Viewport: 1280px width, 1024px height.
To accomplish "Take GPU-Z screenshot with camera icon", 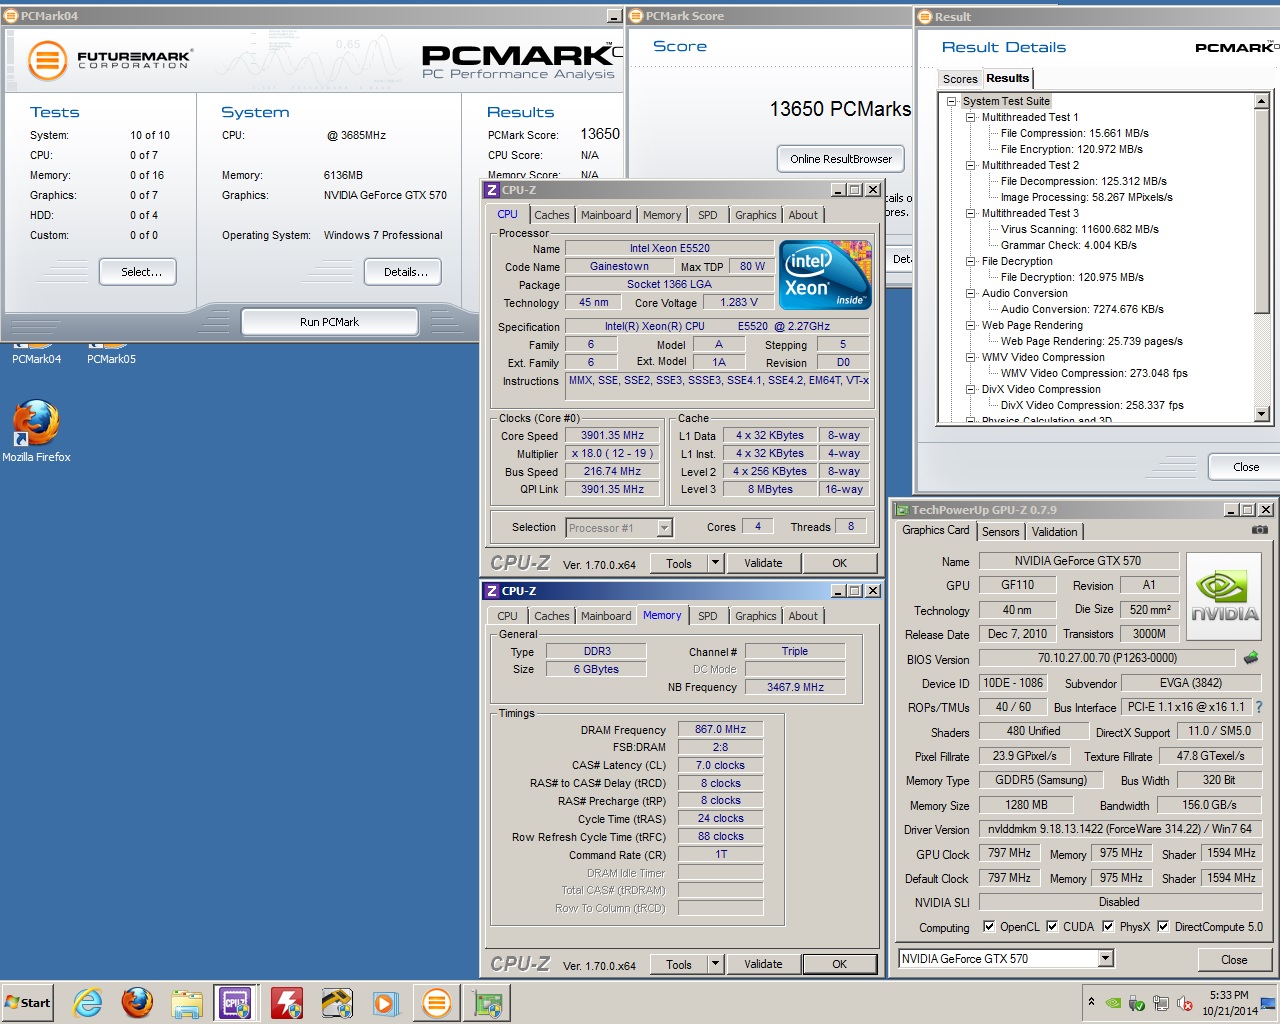I will point(1260,530).
